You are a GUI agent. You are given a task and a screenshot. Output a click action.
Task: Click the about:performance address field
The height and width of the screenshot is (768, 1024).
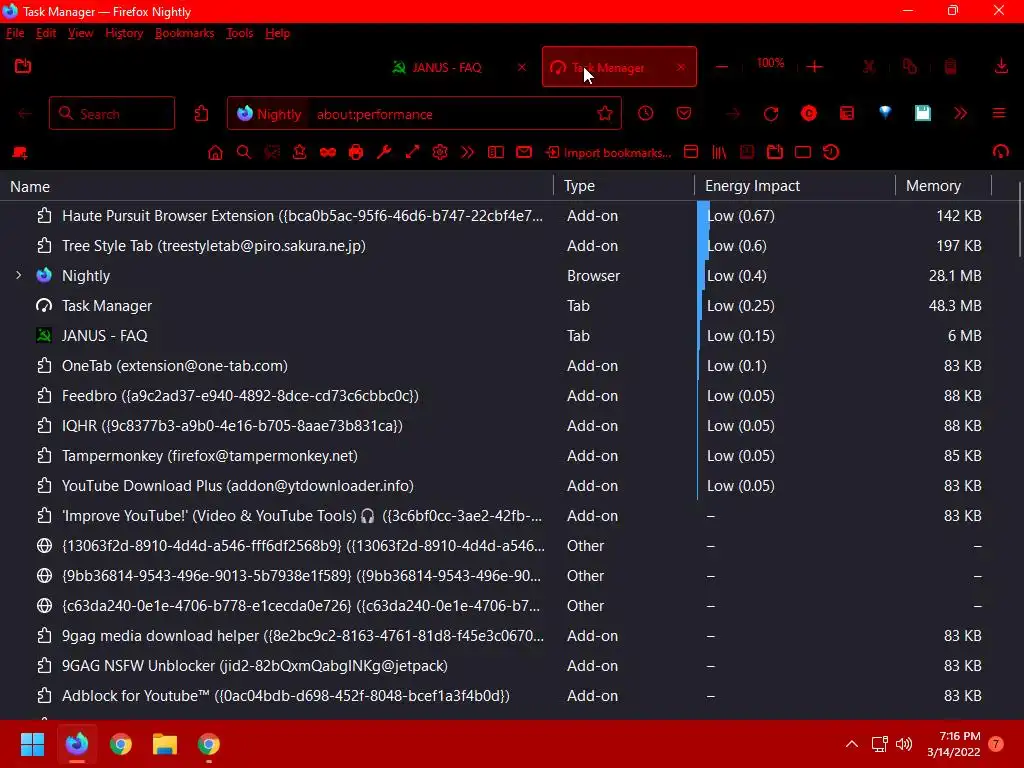tap(451, 114)
